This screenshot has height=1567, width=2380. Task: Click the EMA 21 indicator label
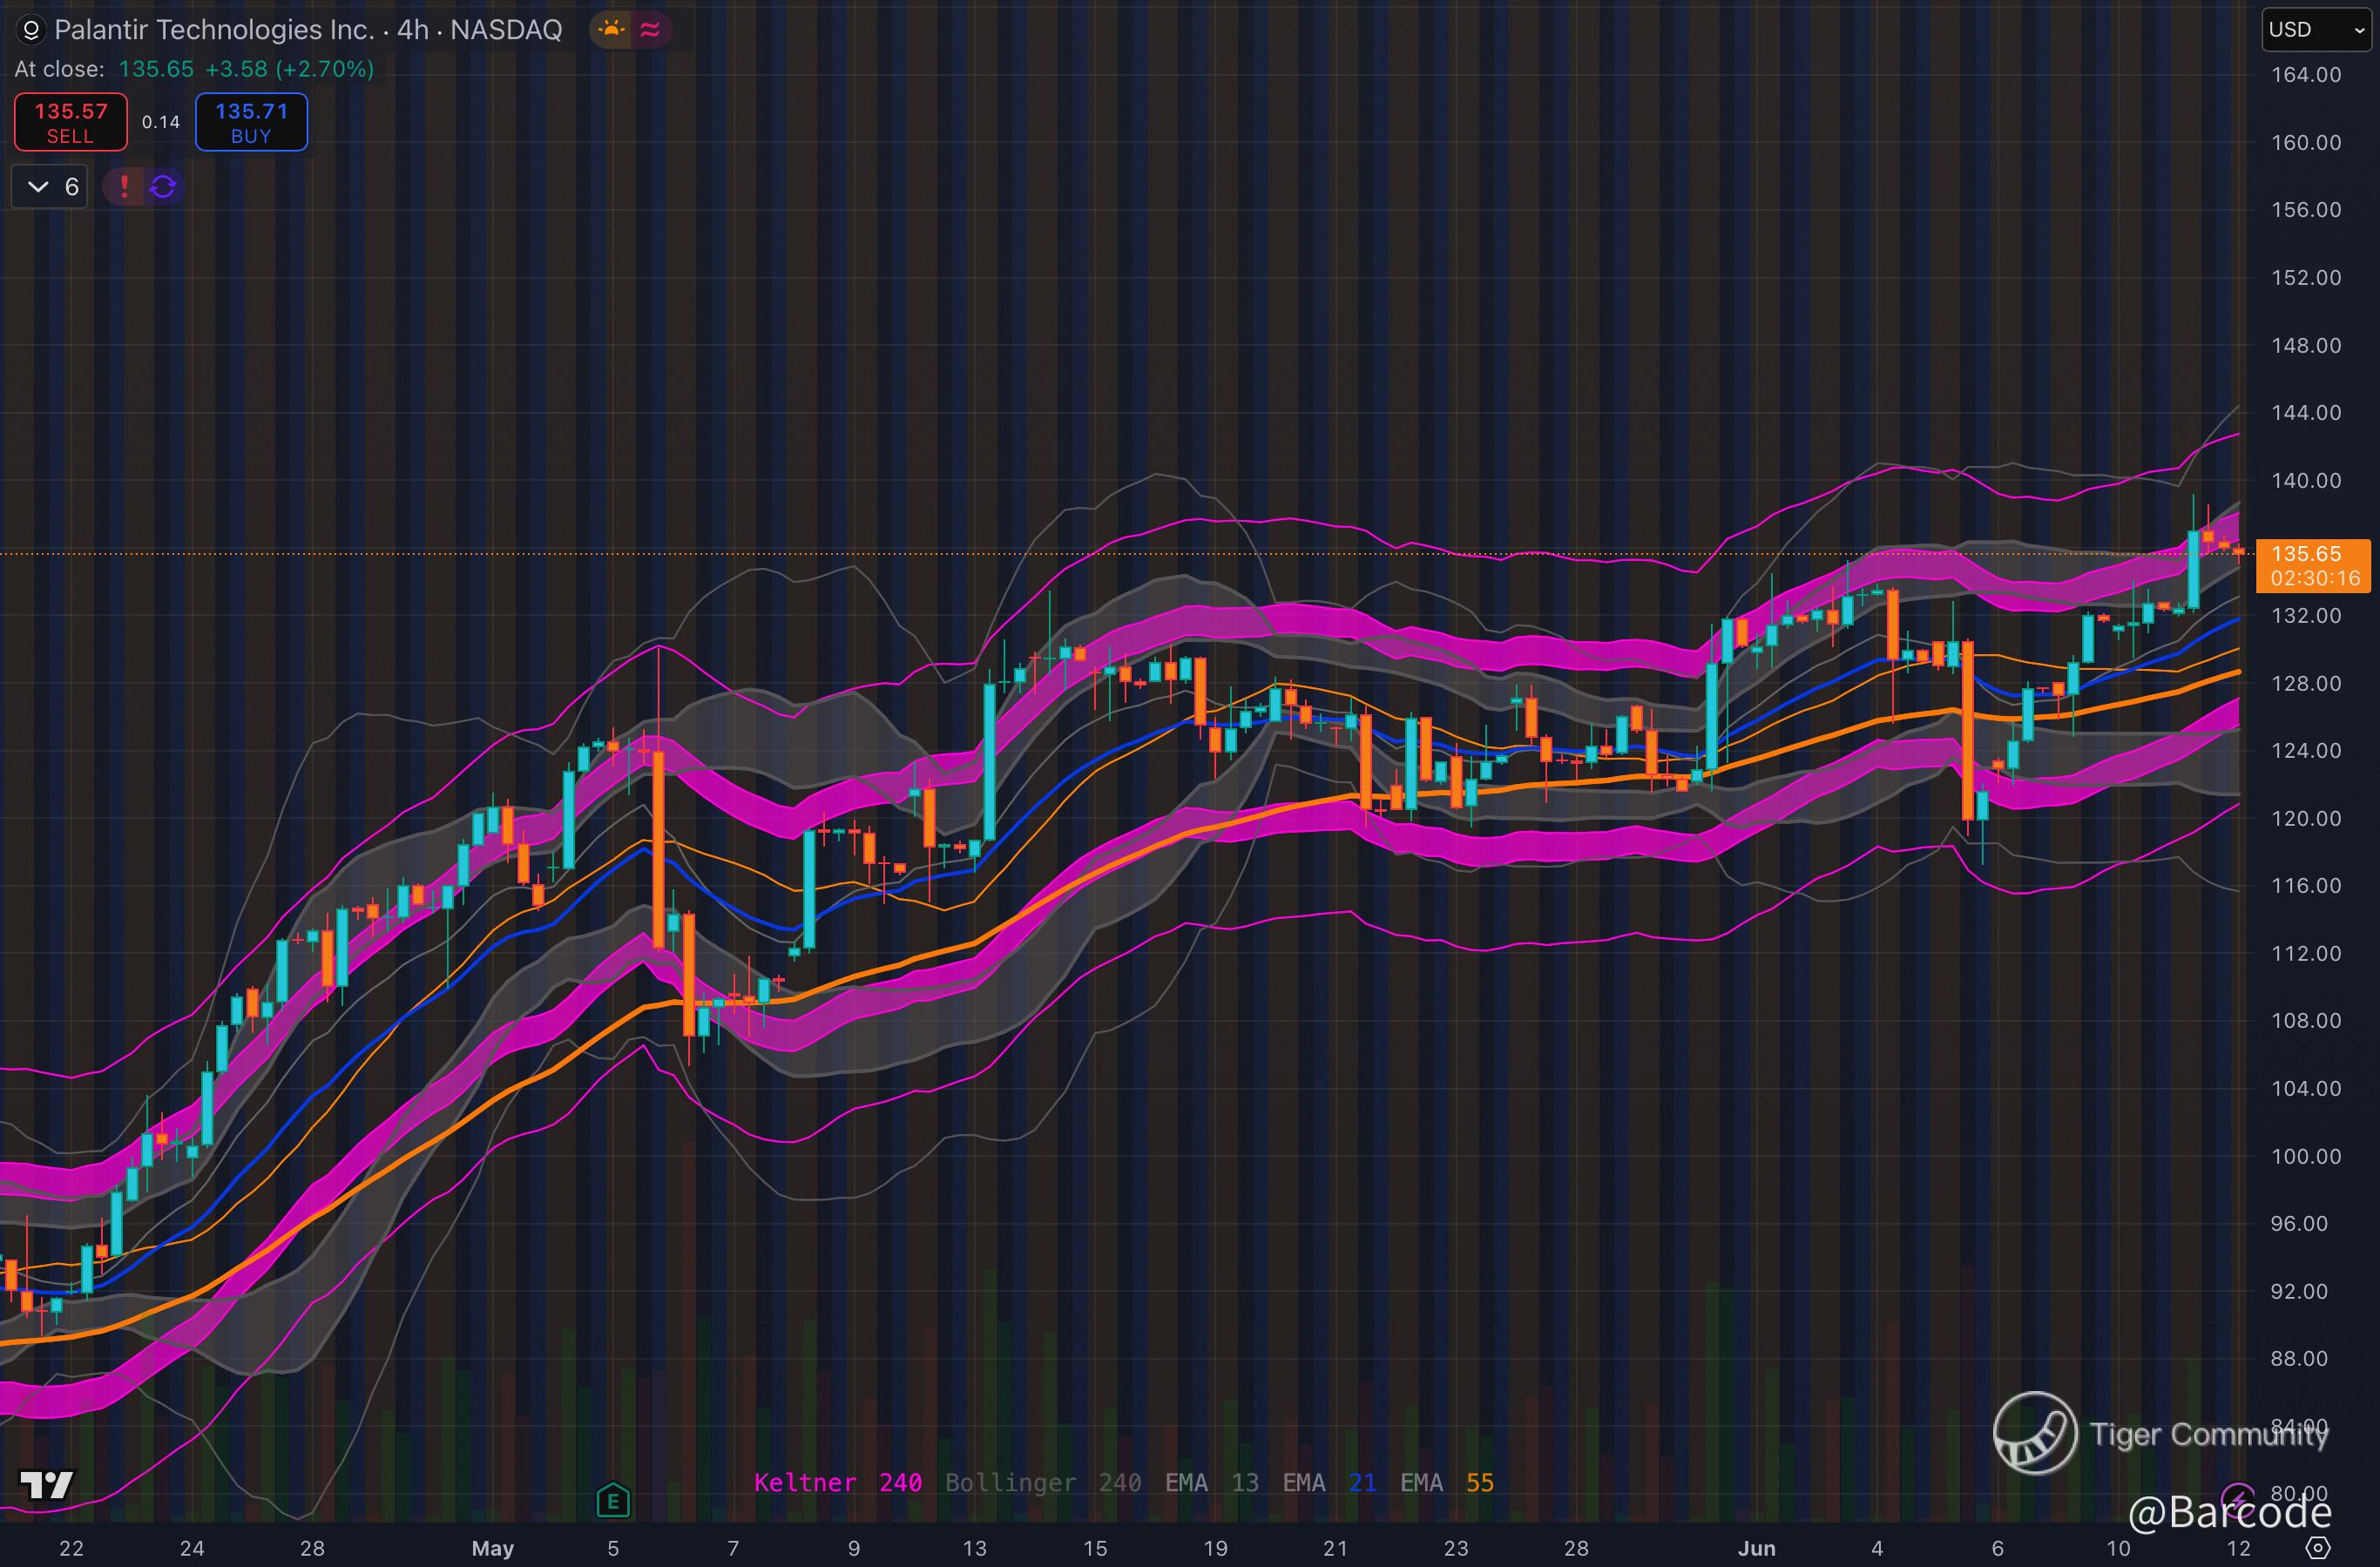tap(1329, 1482)
